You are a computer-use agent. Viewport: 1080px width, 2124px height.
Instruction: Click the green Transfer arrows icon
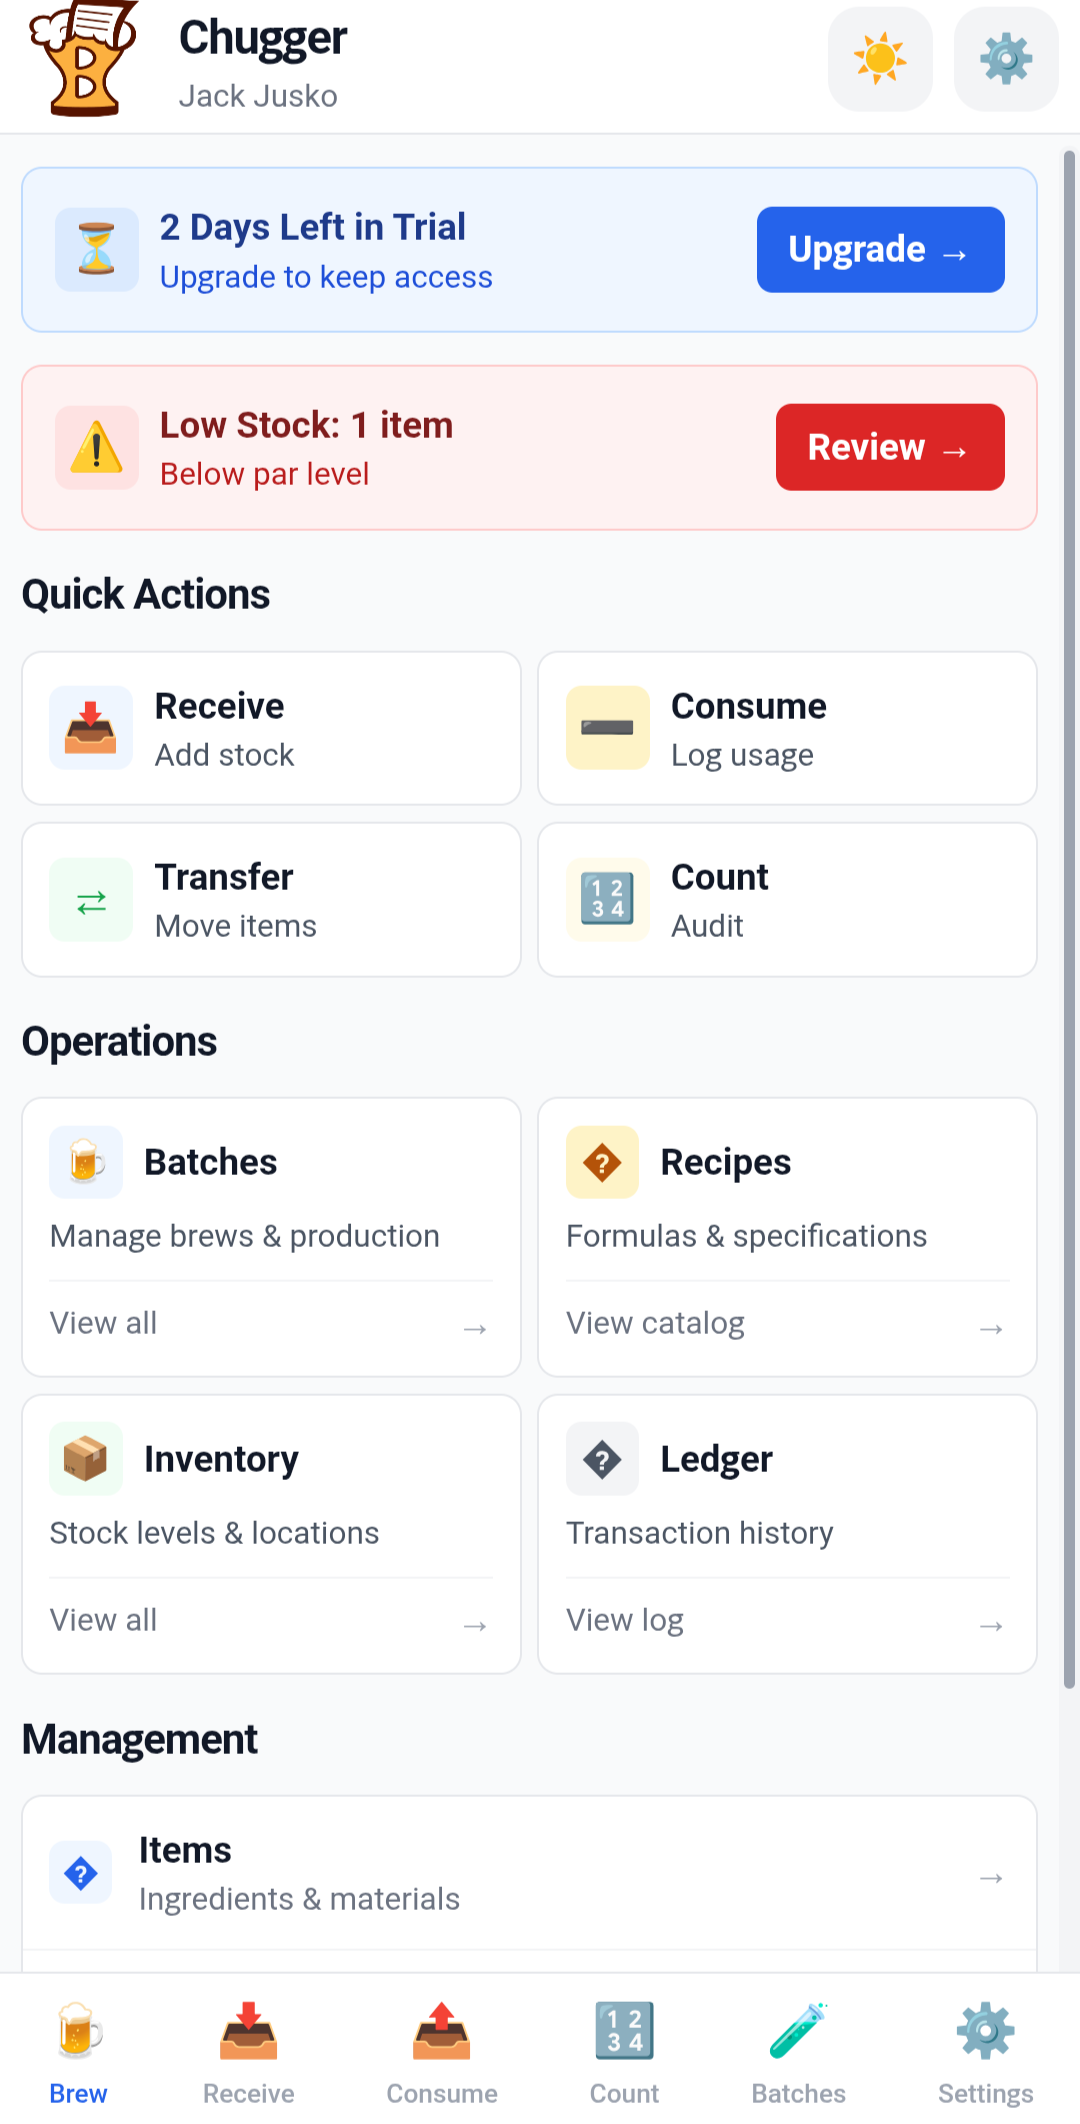90,899
